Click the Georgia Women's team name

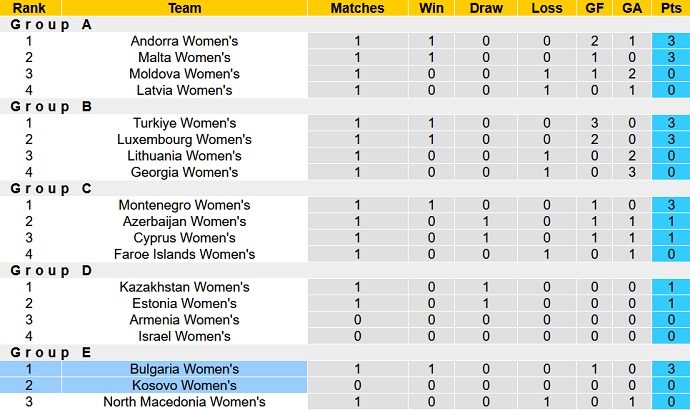tap(184, 172)
